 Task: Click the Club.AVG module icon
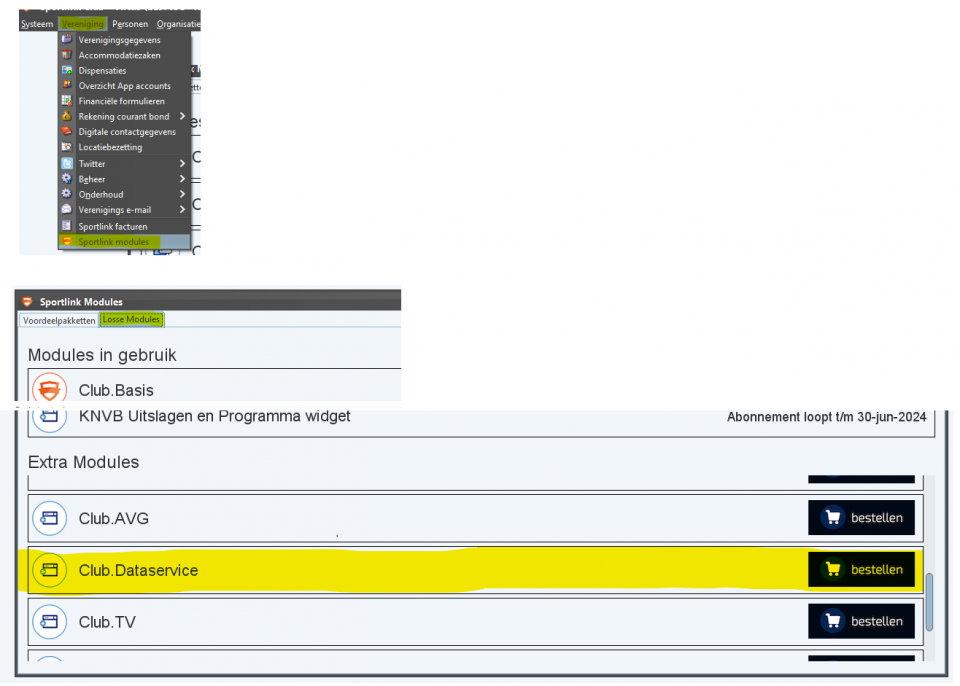(x=49, y=518)
